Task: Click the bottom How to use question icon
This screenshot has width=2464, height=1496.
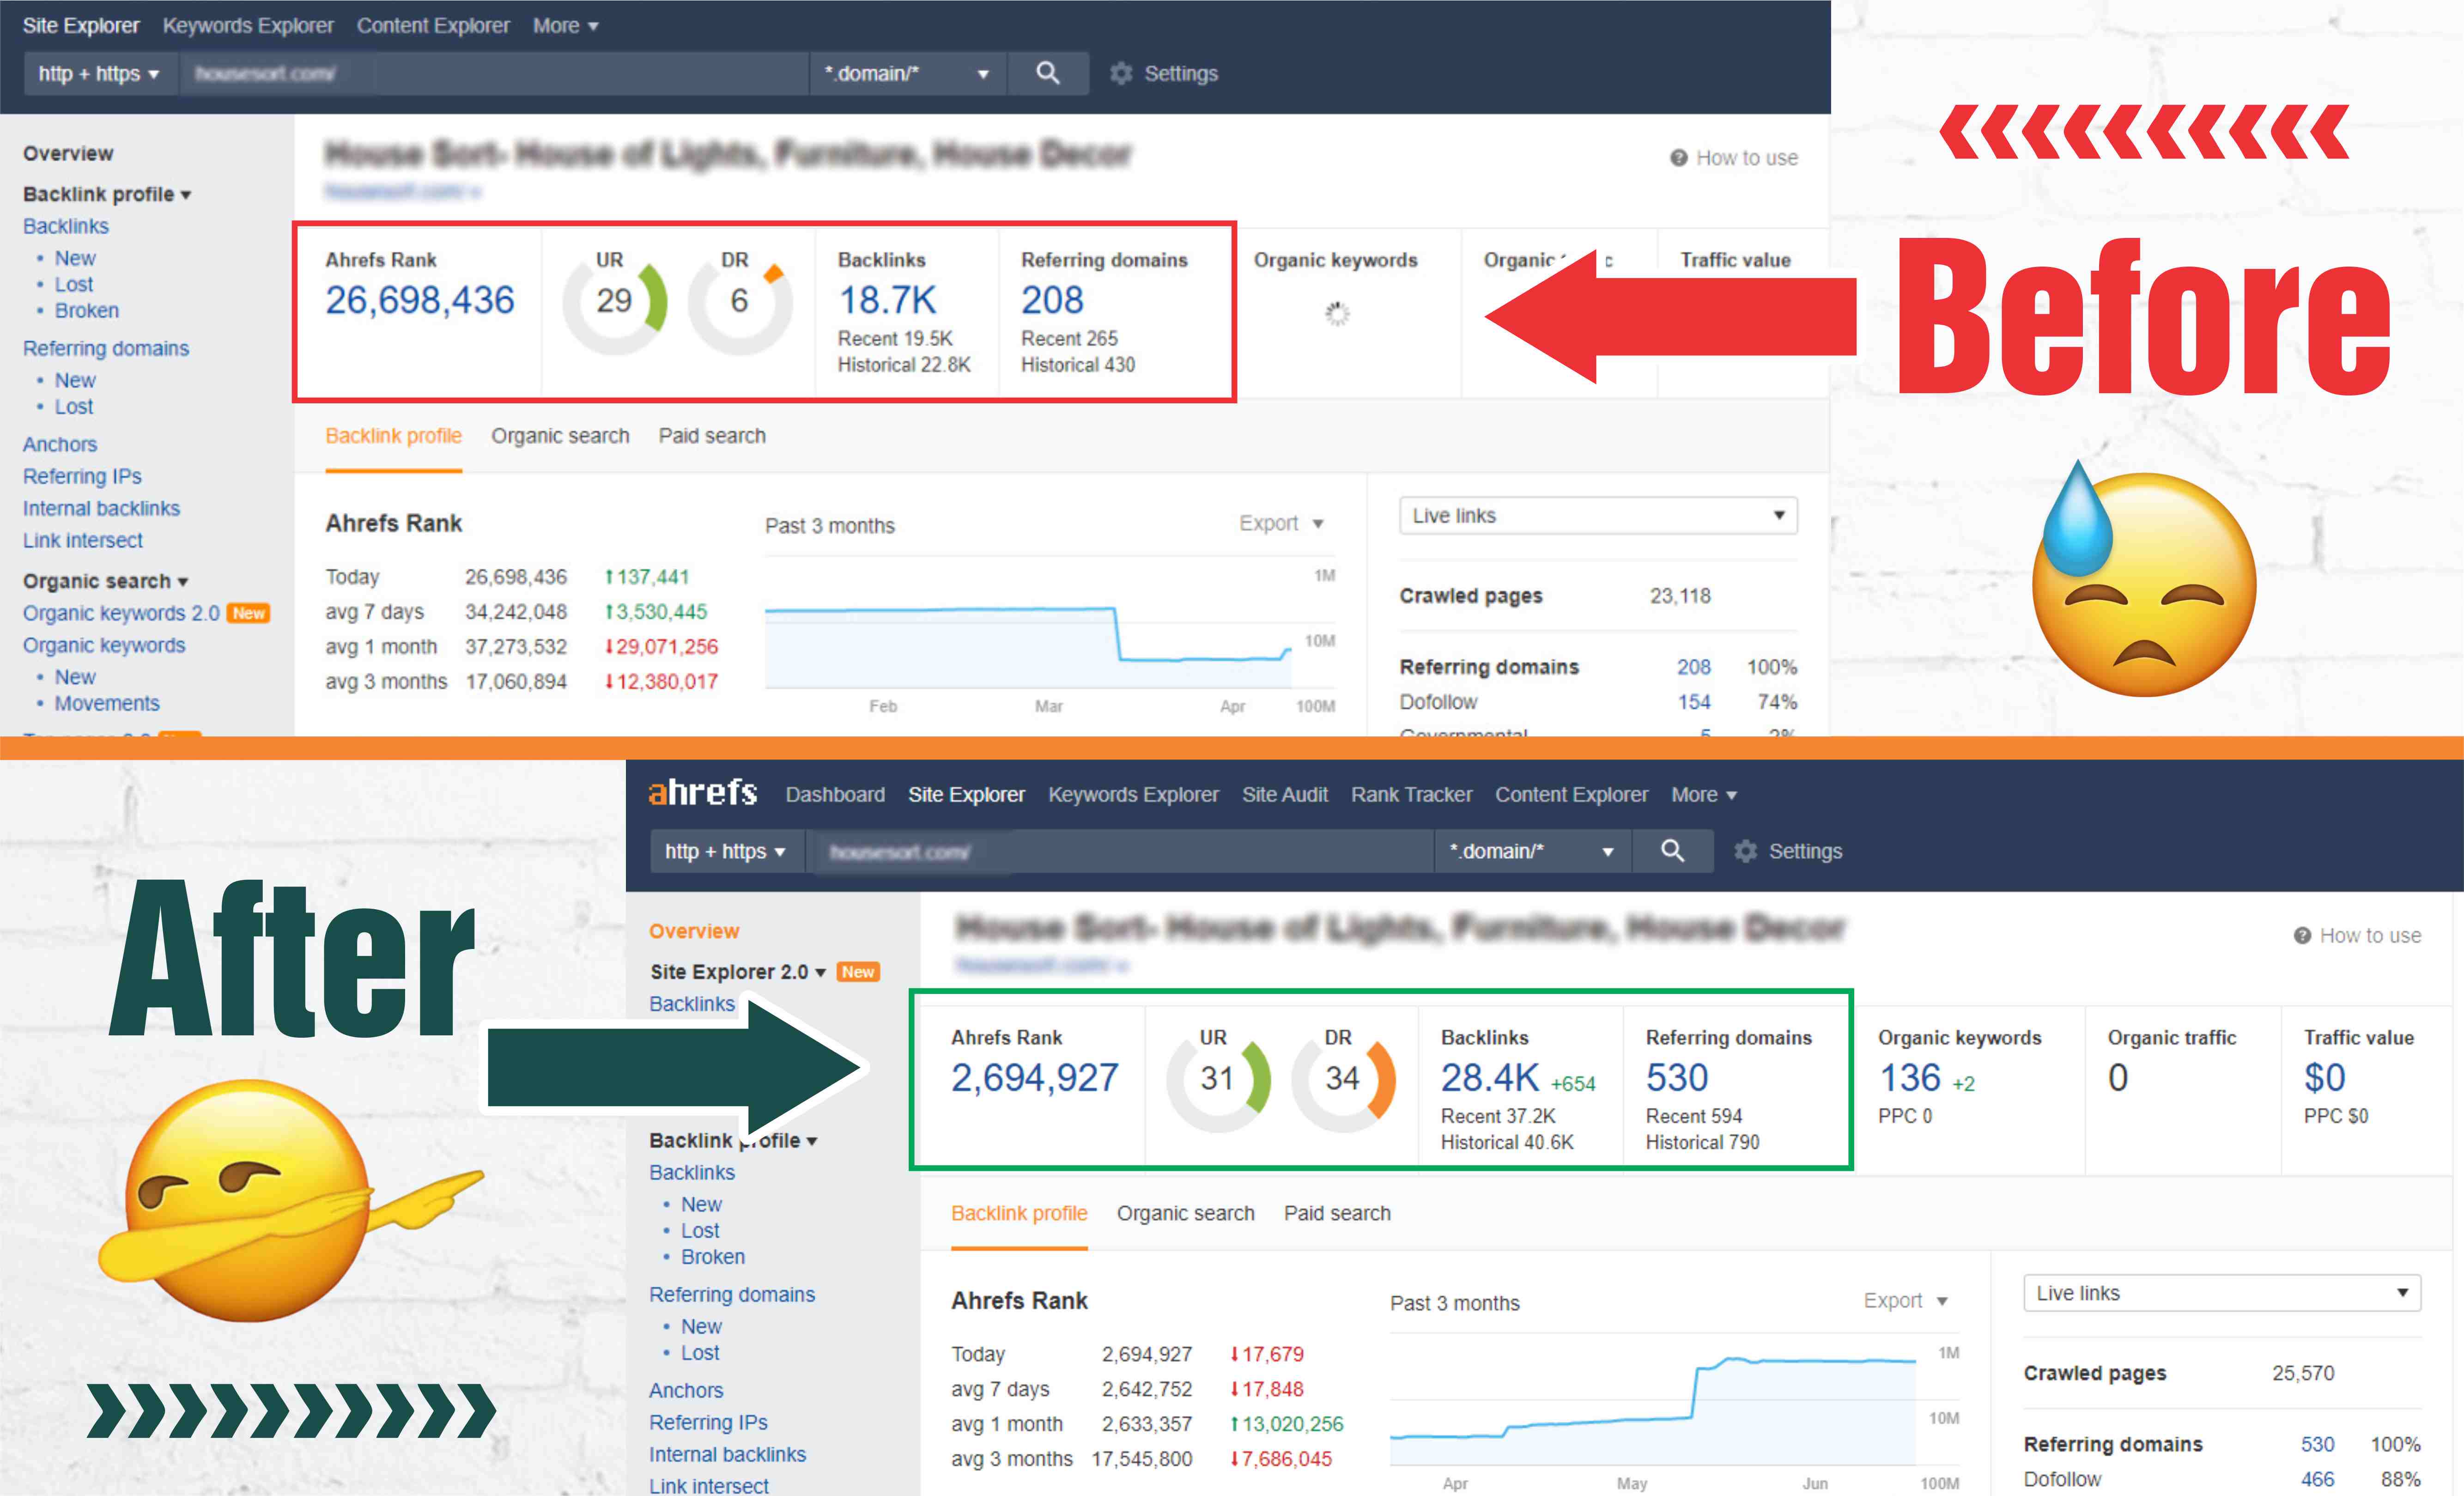Action: coord(2302,936)
